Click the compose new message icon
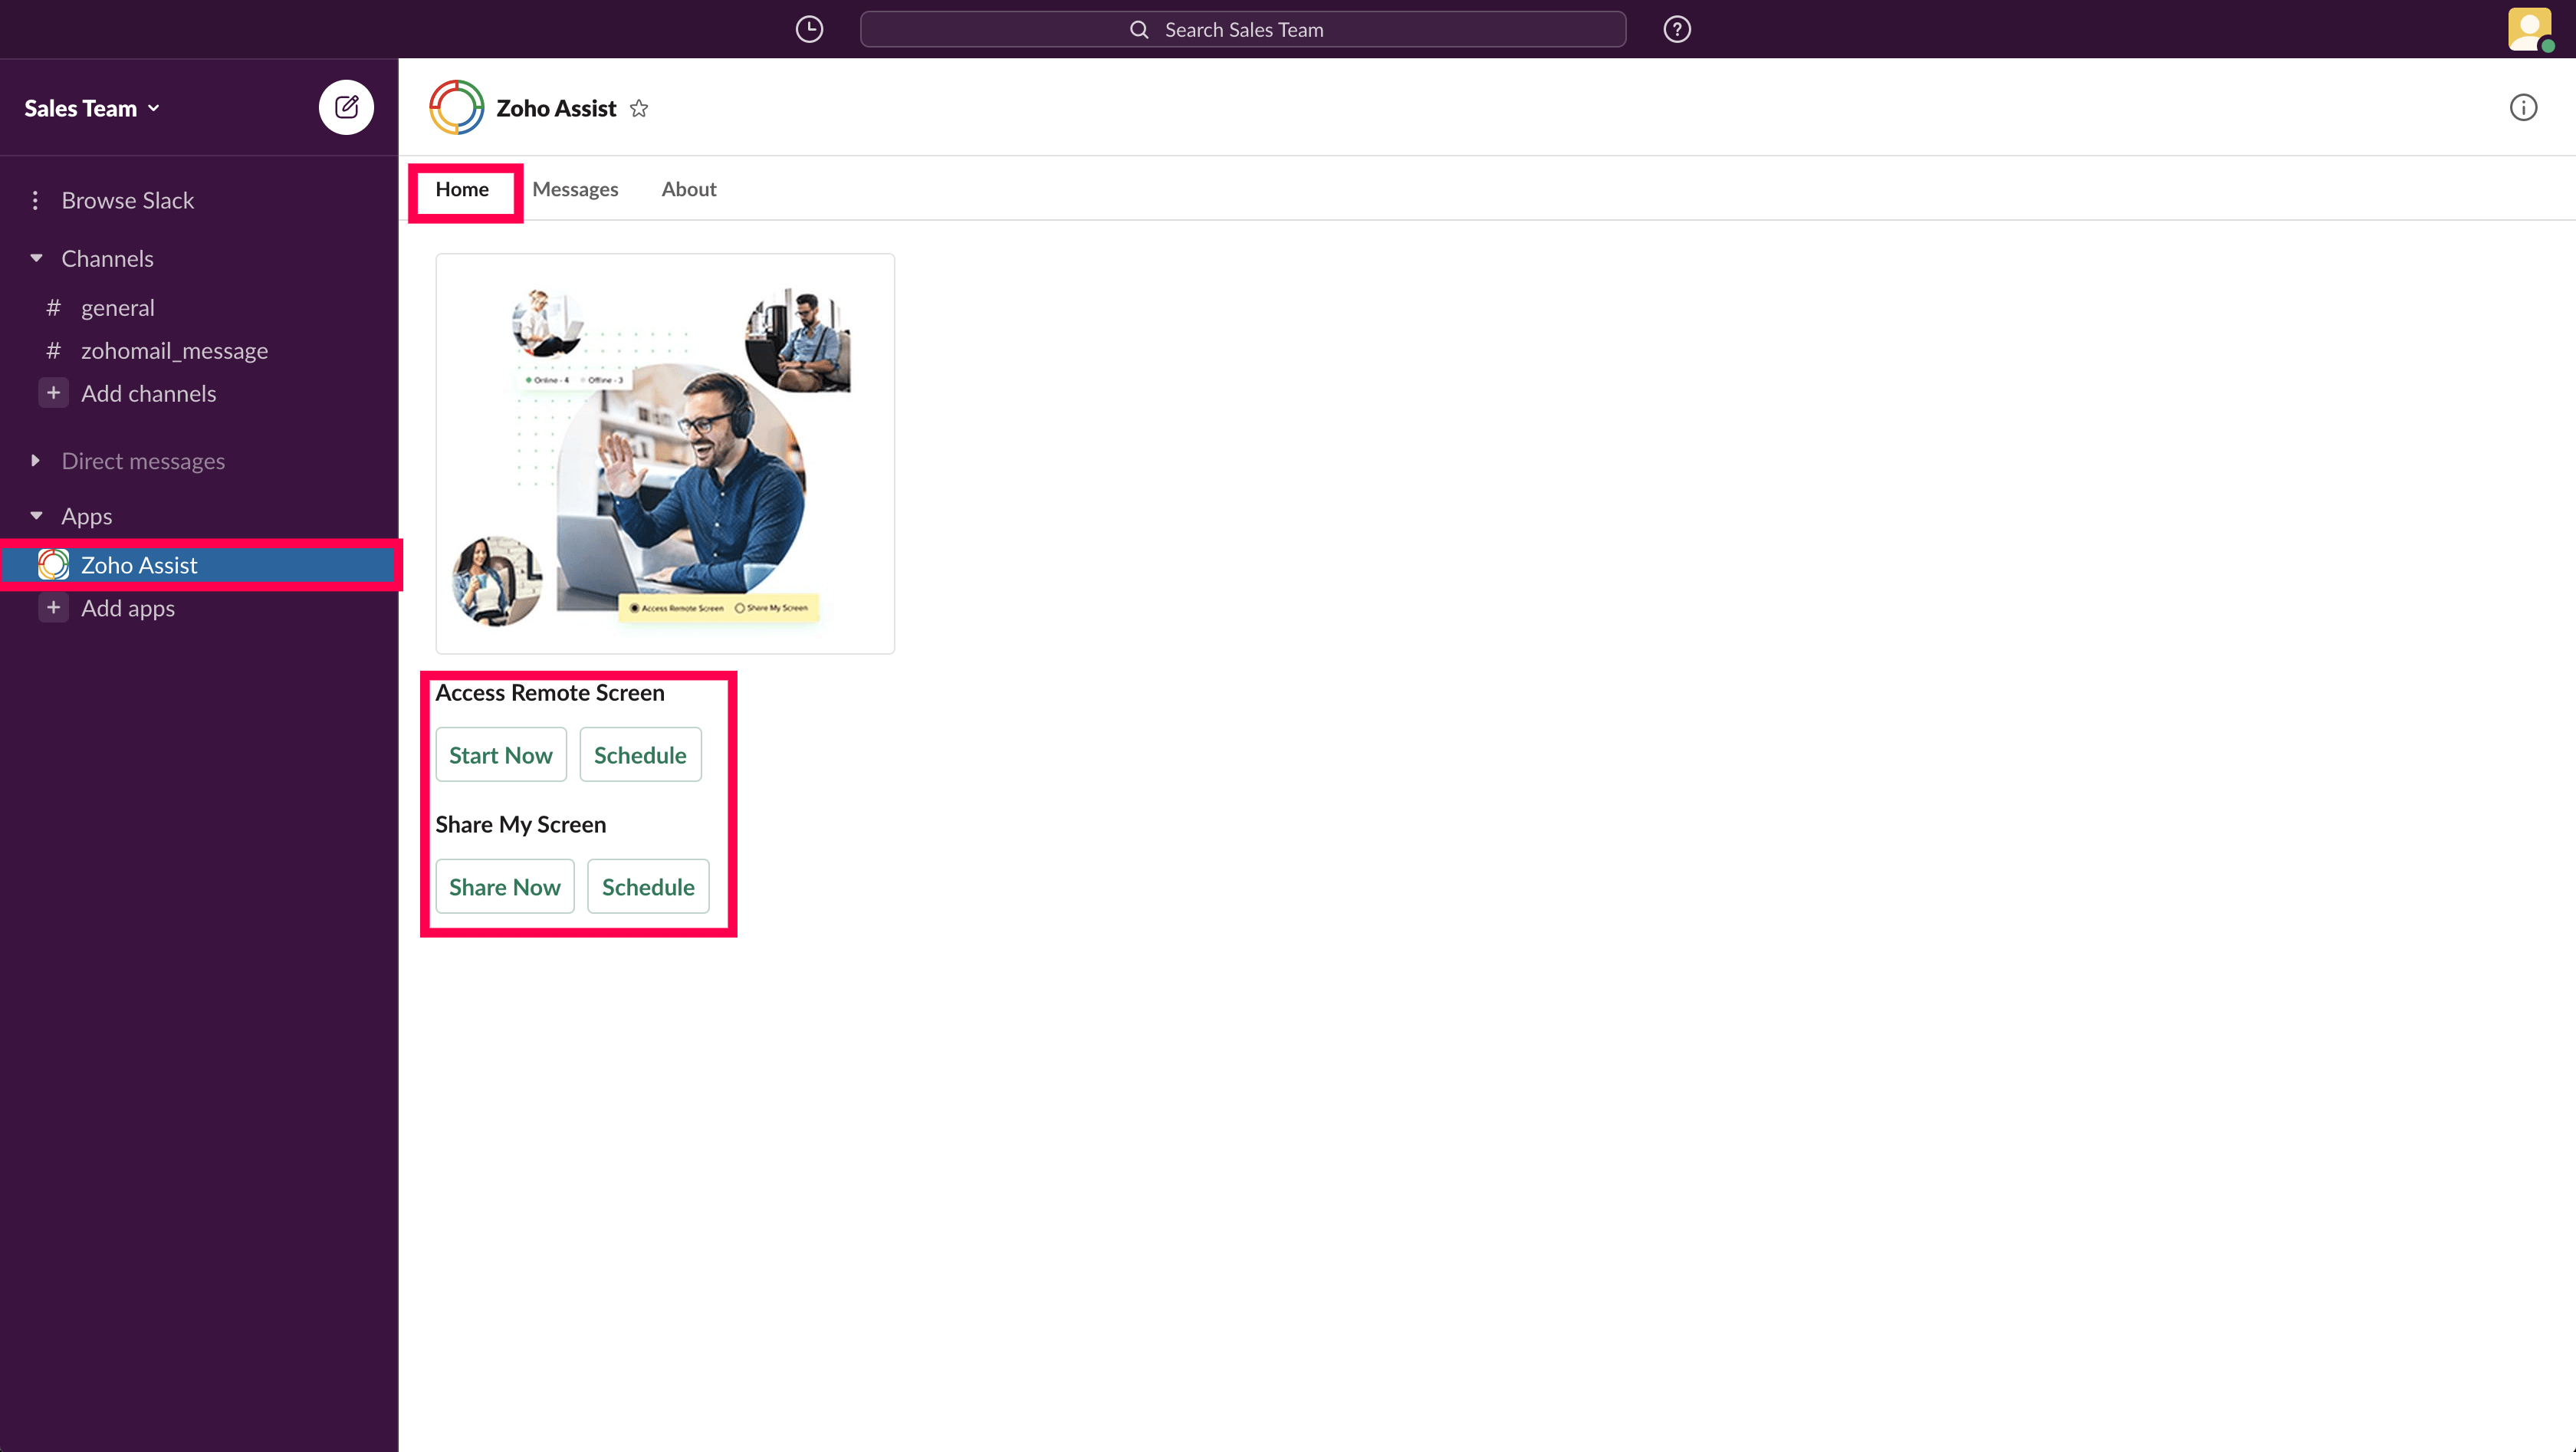The height and width of the screenshot is (1452, 2576). pos(346,107)
